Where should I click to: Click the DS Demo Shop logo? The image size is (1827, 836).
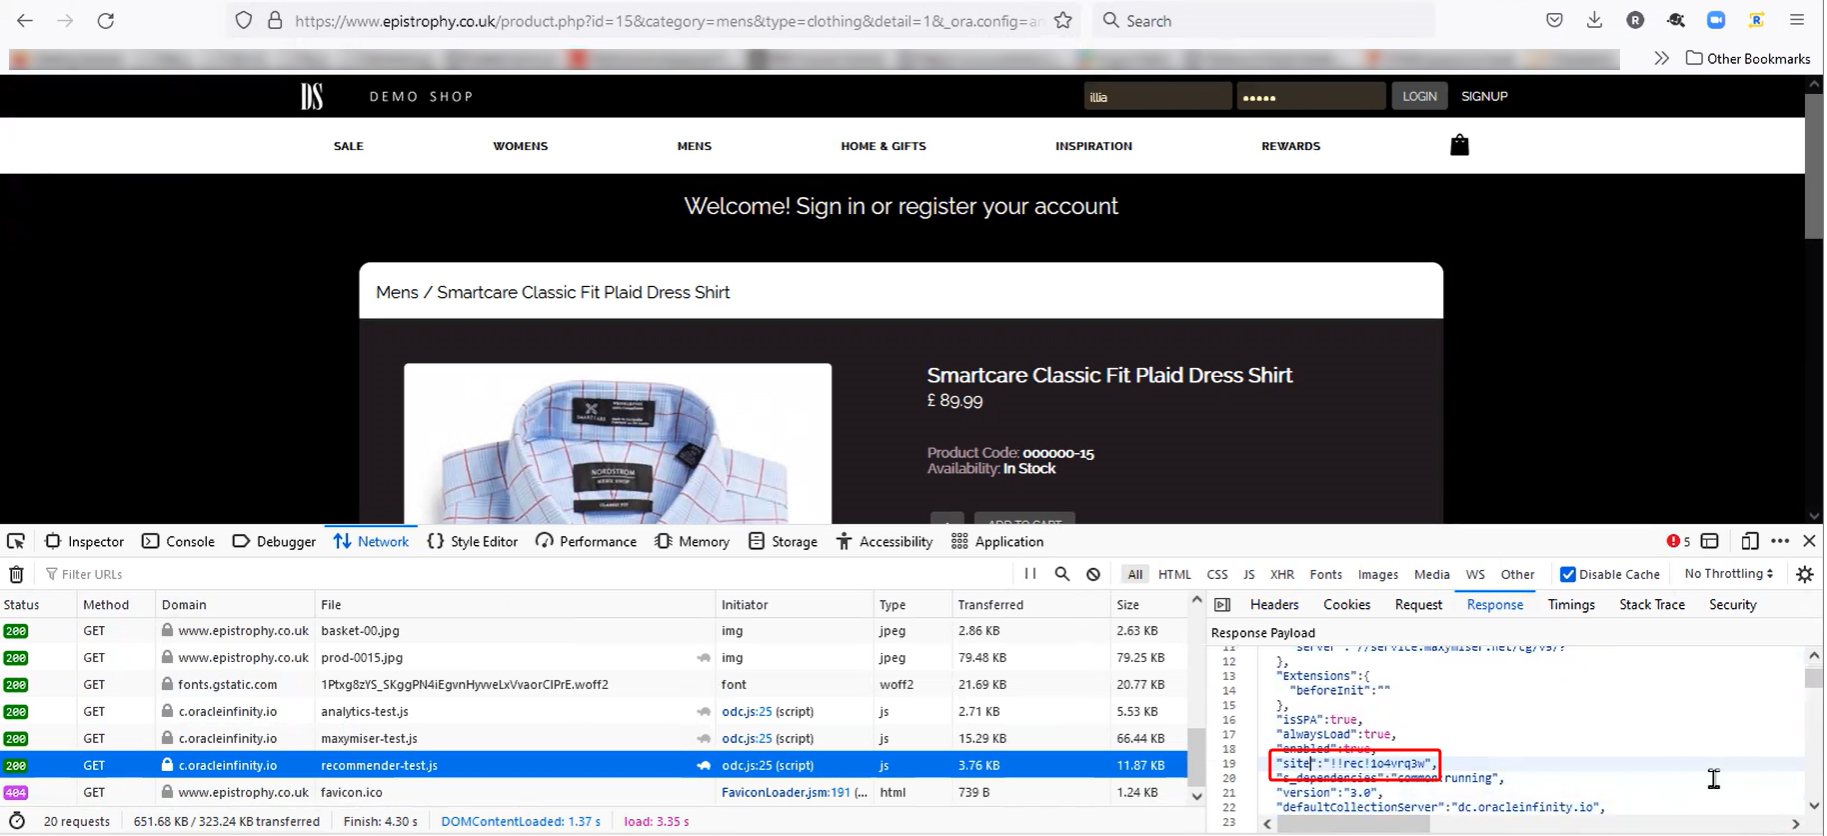click(x=312, y=96)
